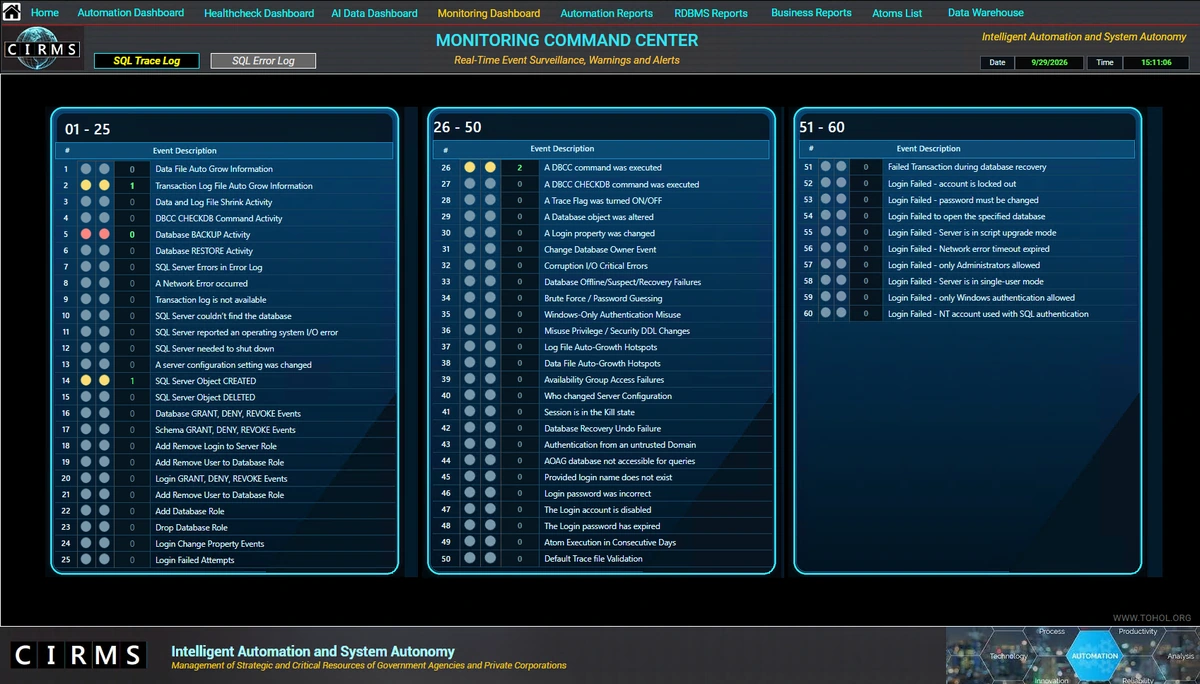Click second yellow indicator on row 26

point(490,168)
